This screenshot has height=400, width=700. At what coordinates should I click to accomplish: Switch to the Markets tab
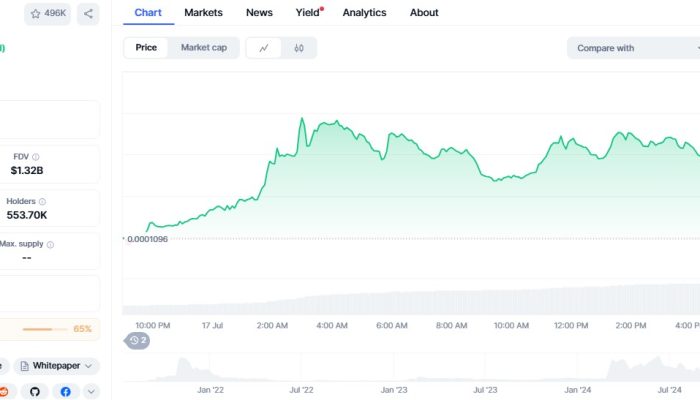203,13
